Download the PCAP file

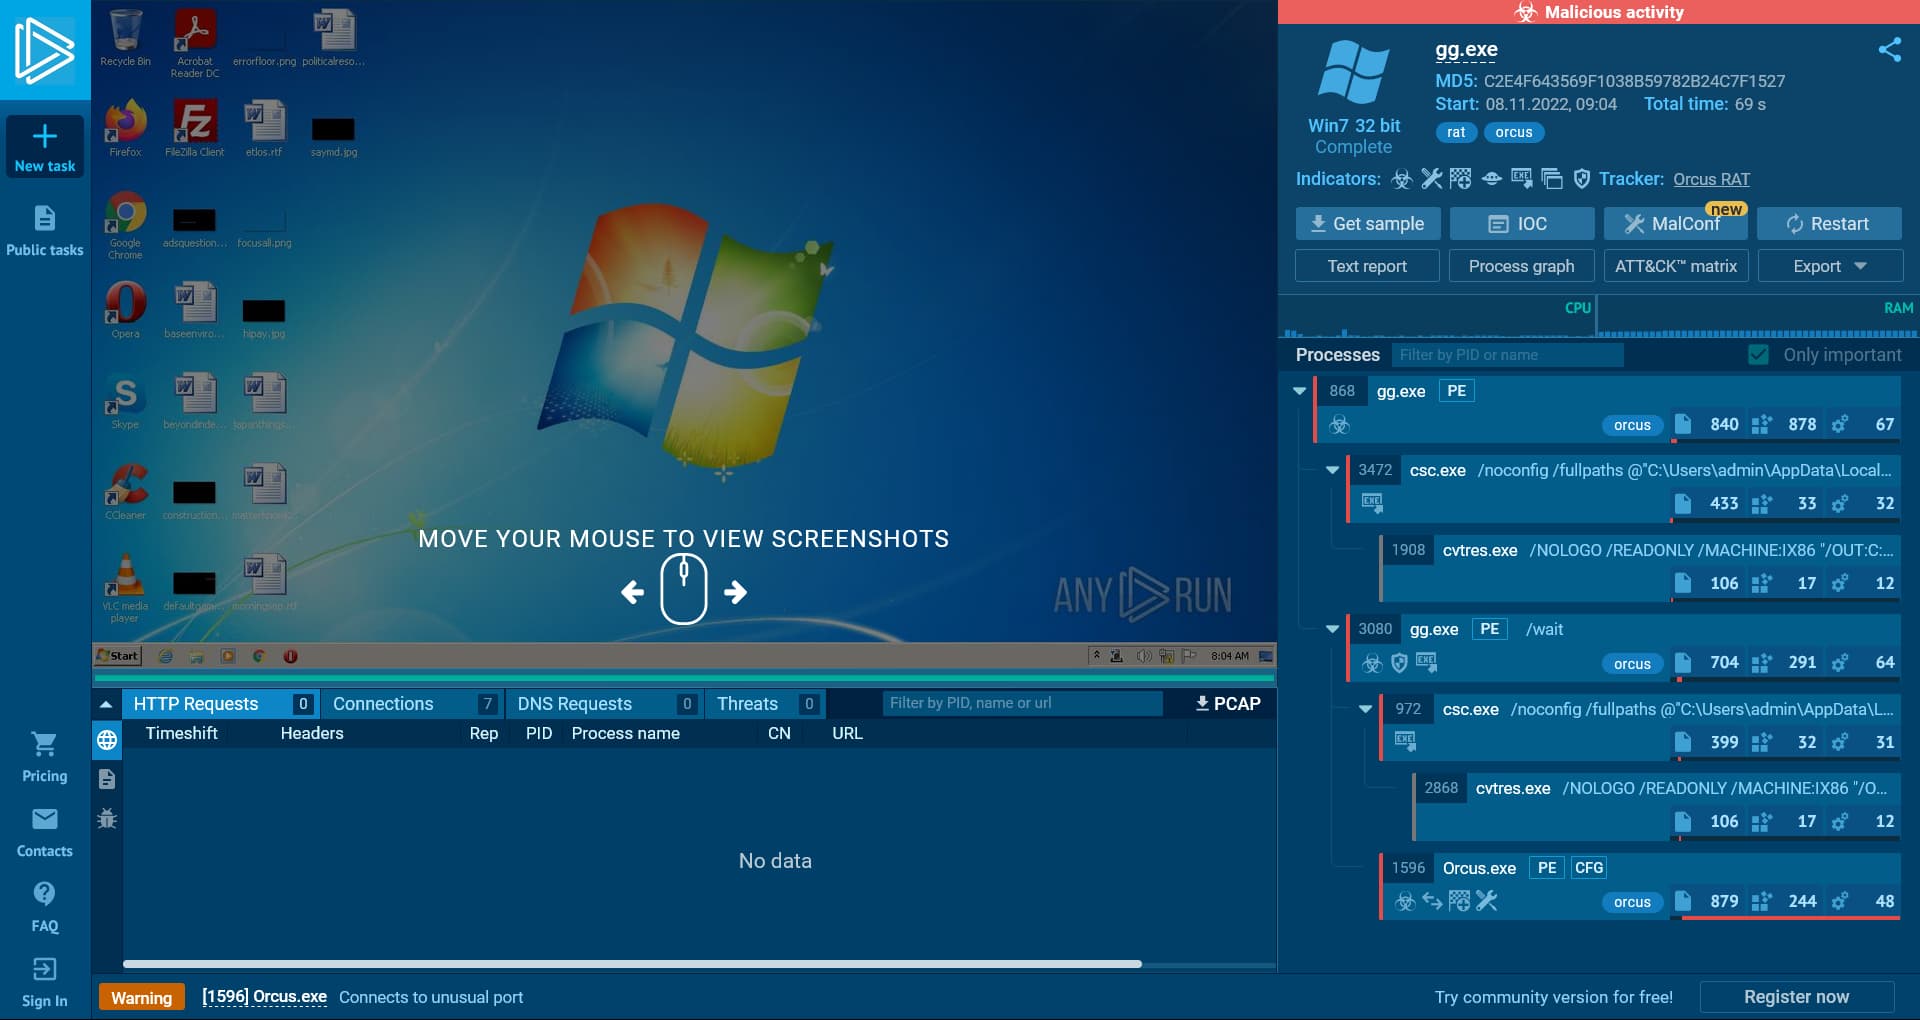pos(1227,704)
